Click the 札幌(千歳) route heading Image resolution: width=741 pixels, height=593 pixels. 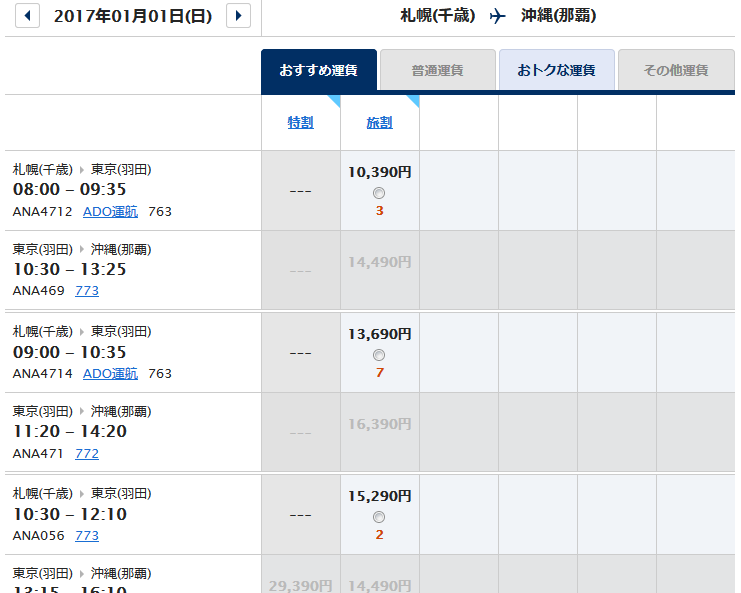[x=438, y=16]
